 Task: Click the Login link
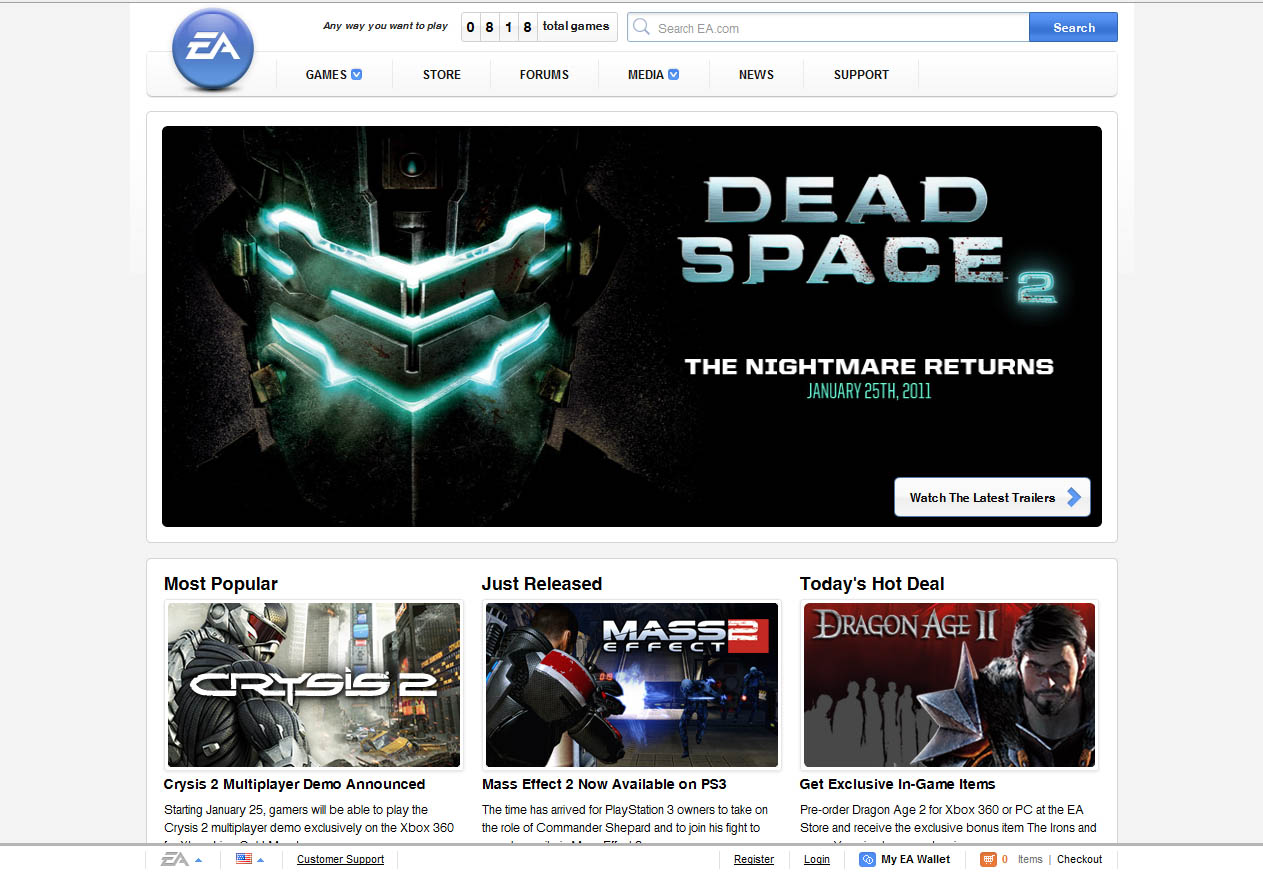tap(817, 859)
